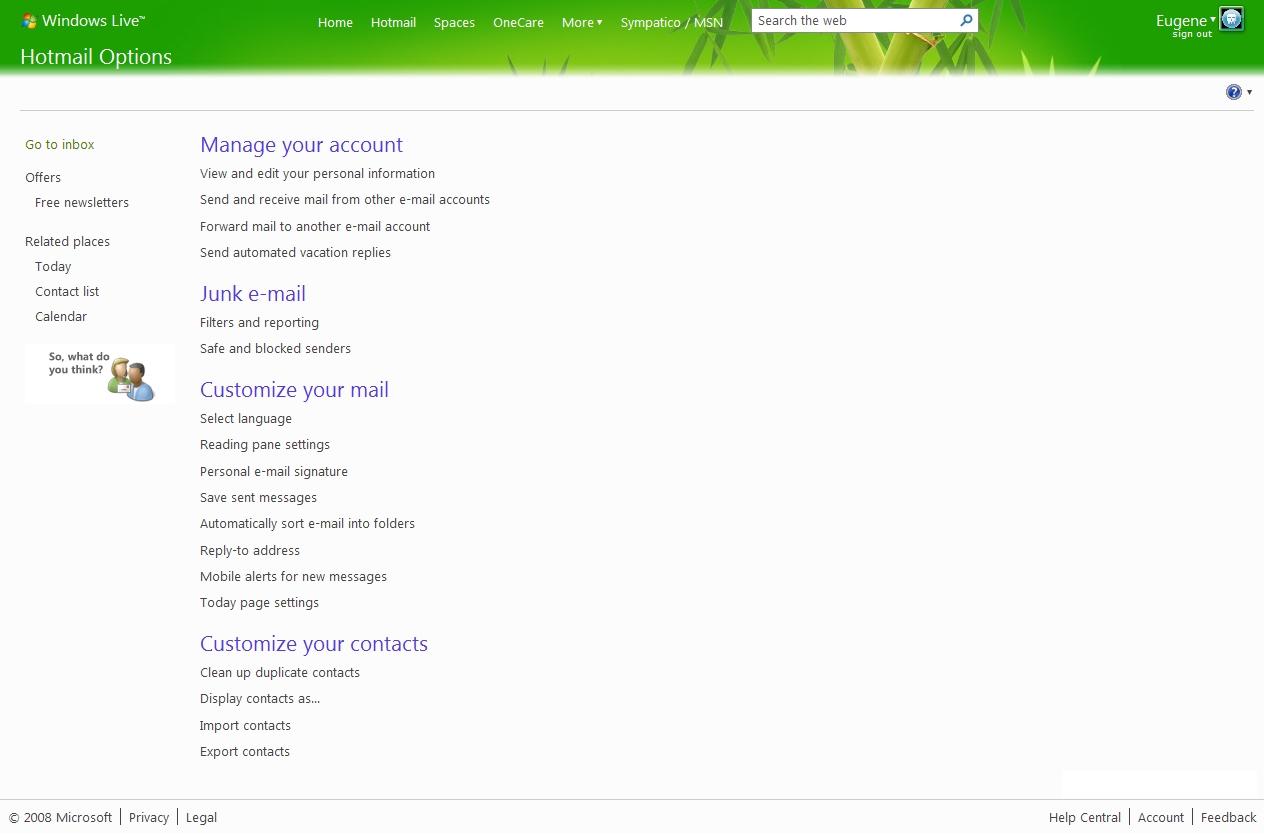1264x839 pixels.
Task: Open Export contacts
Action: coord(245,751)
